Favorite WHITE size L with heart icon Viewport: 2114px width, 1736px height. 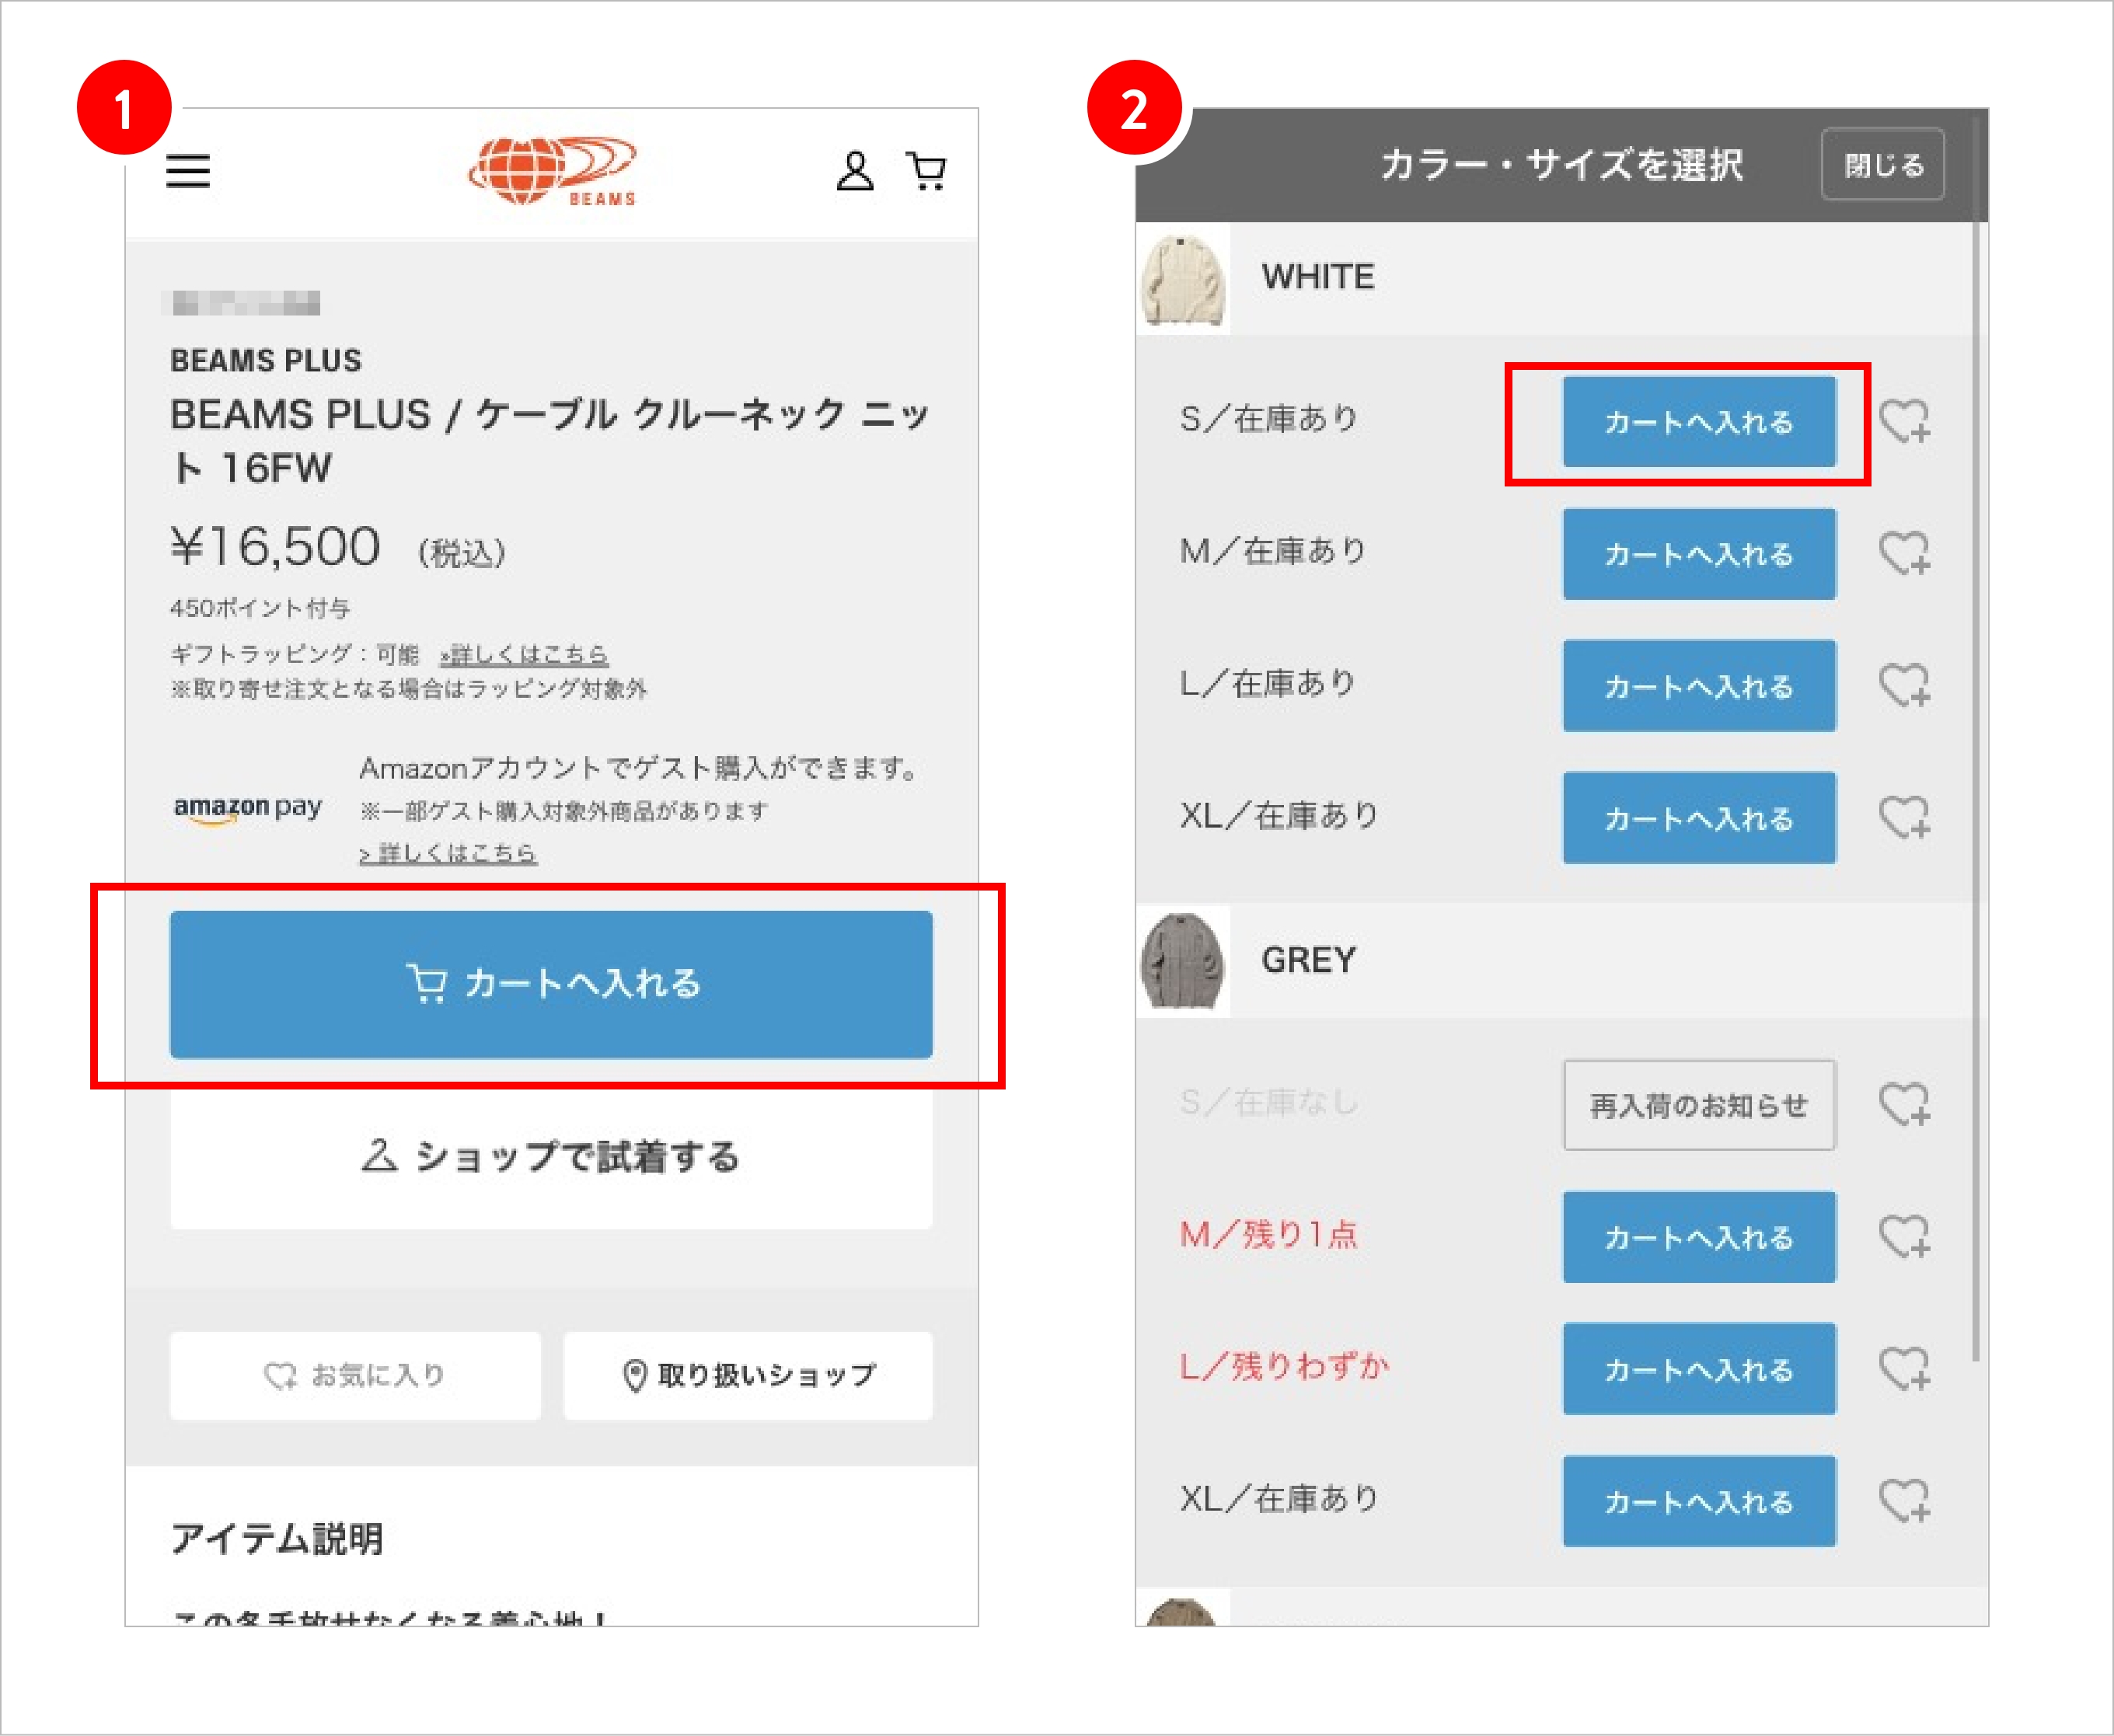1904,686
